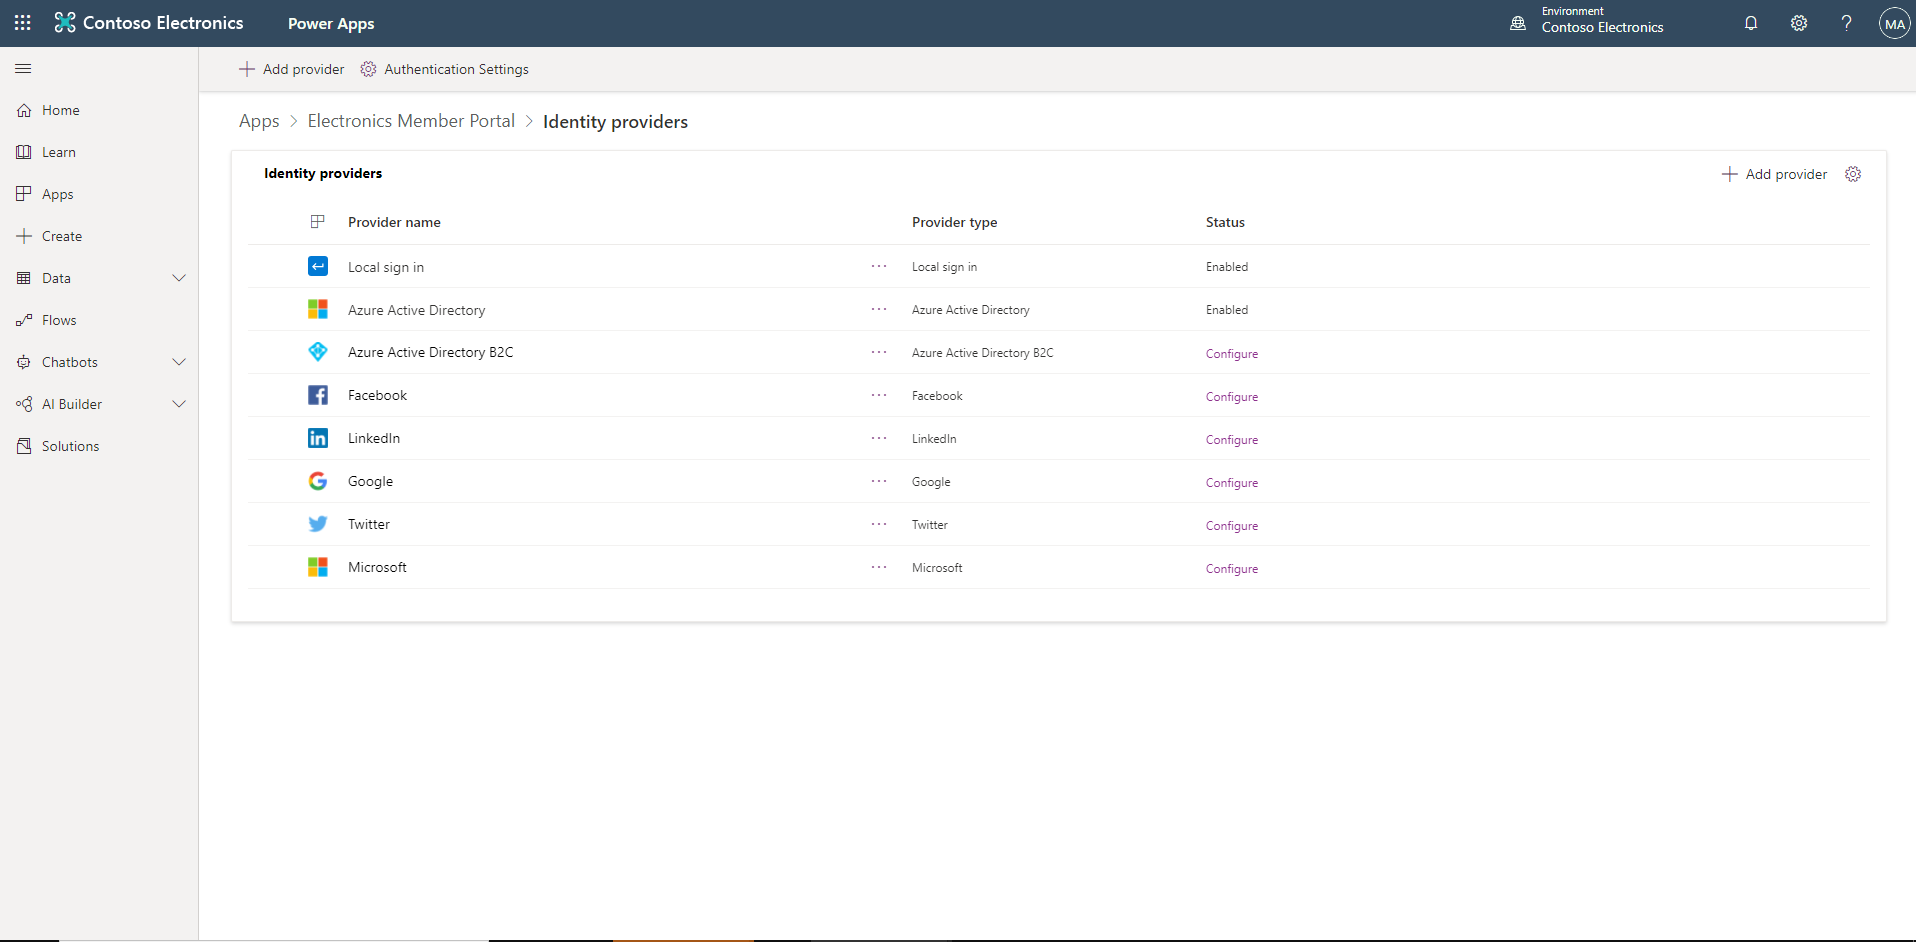Screen dimensions: 1916x942
Task: Expand the Chatbots section chevron
Action: click(x=179, y=362)
